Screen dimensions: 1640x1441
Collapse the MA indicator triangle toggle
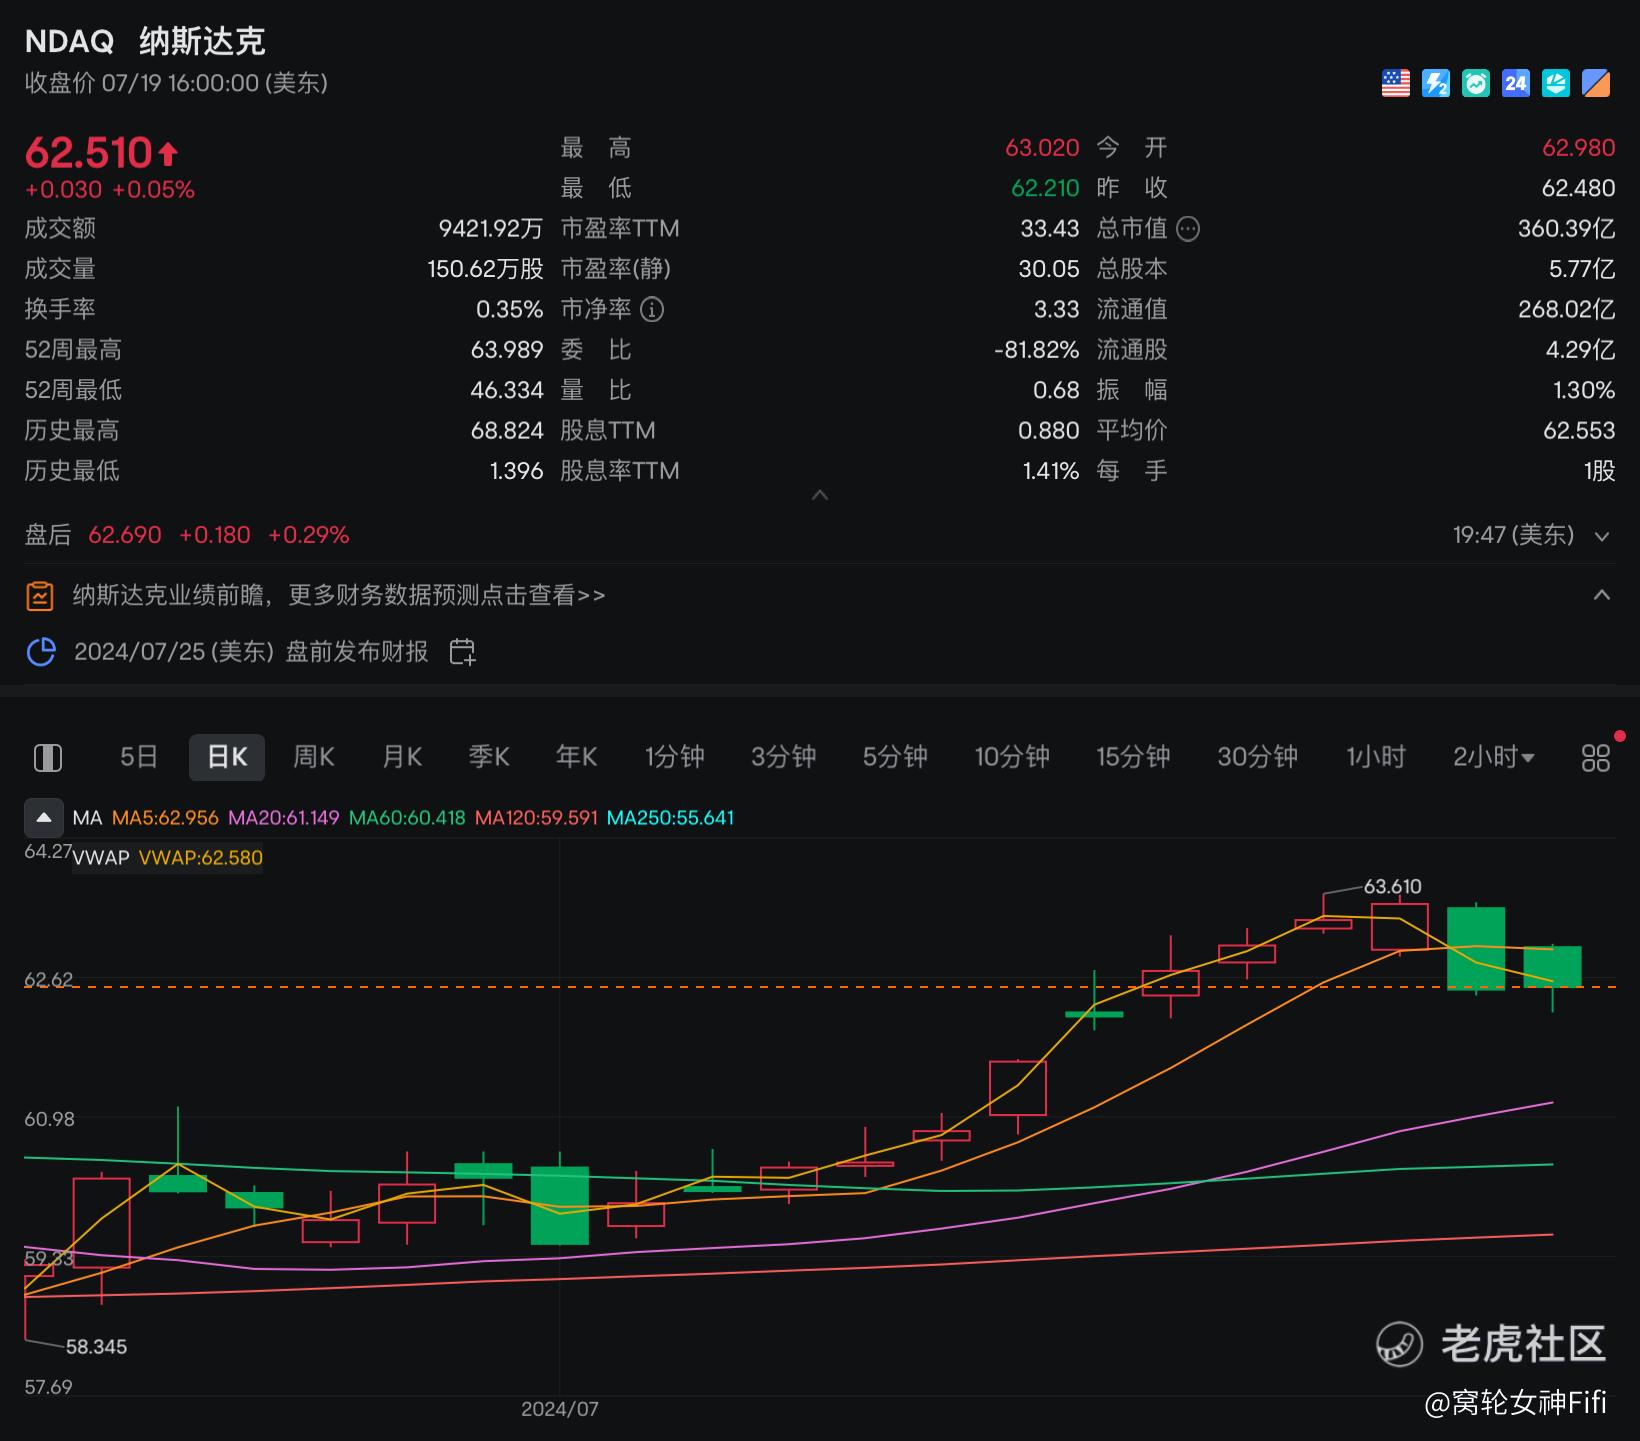pyautogui.click(x=44, y=818)
